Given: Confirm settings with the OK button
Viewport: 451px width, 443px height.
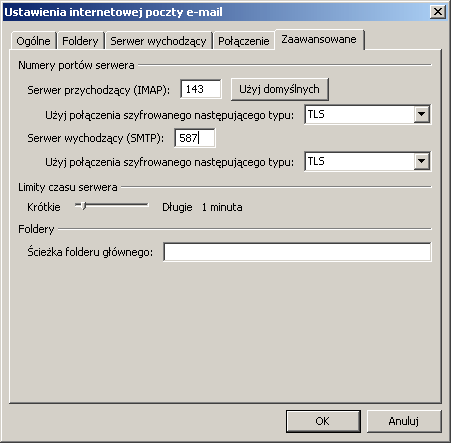Looking at the screenshot, I should [323, 421].
